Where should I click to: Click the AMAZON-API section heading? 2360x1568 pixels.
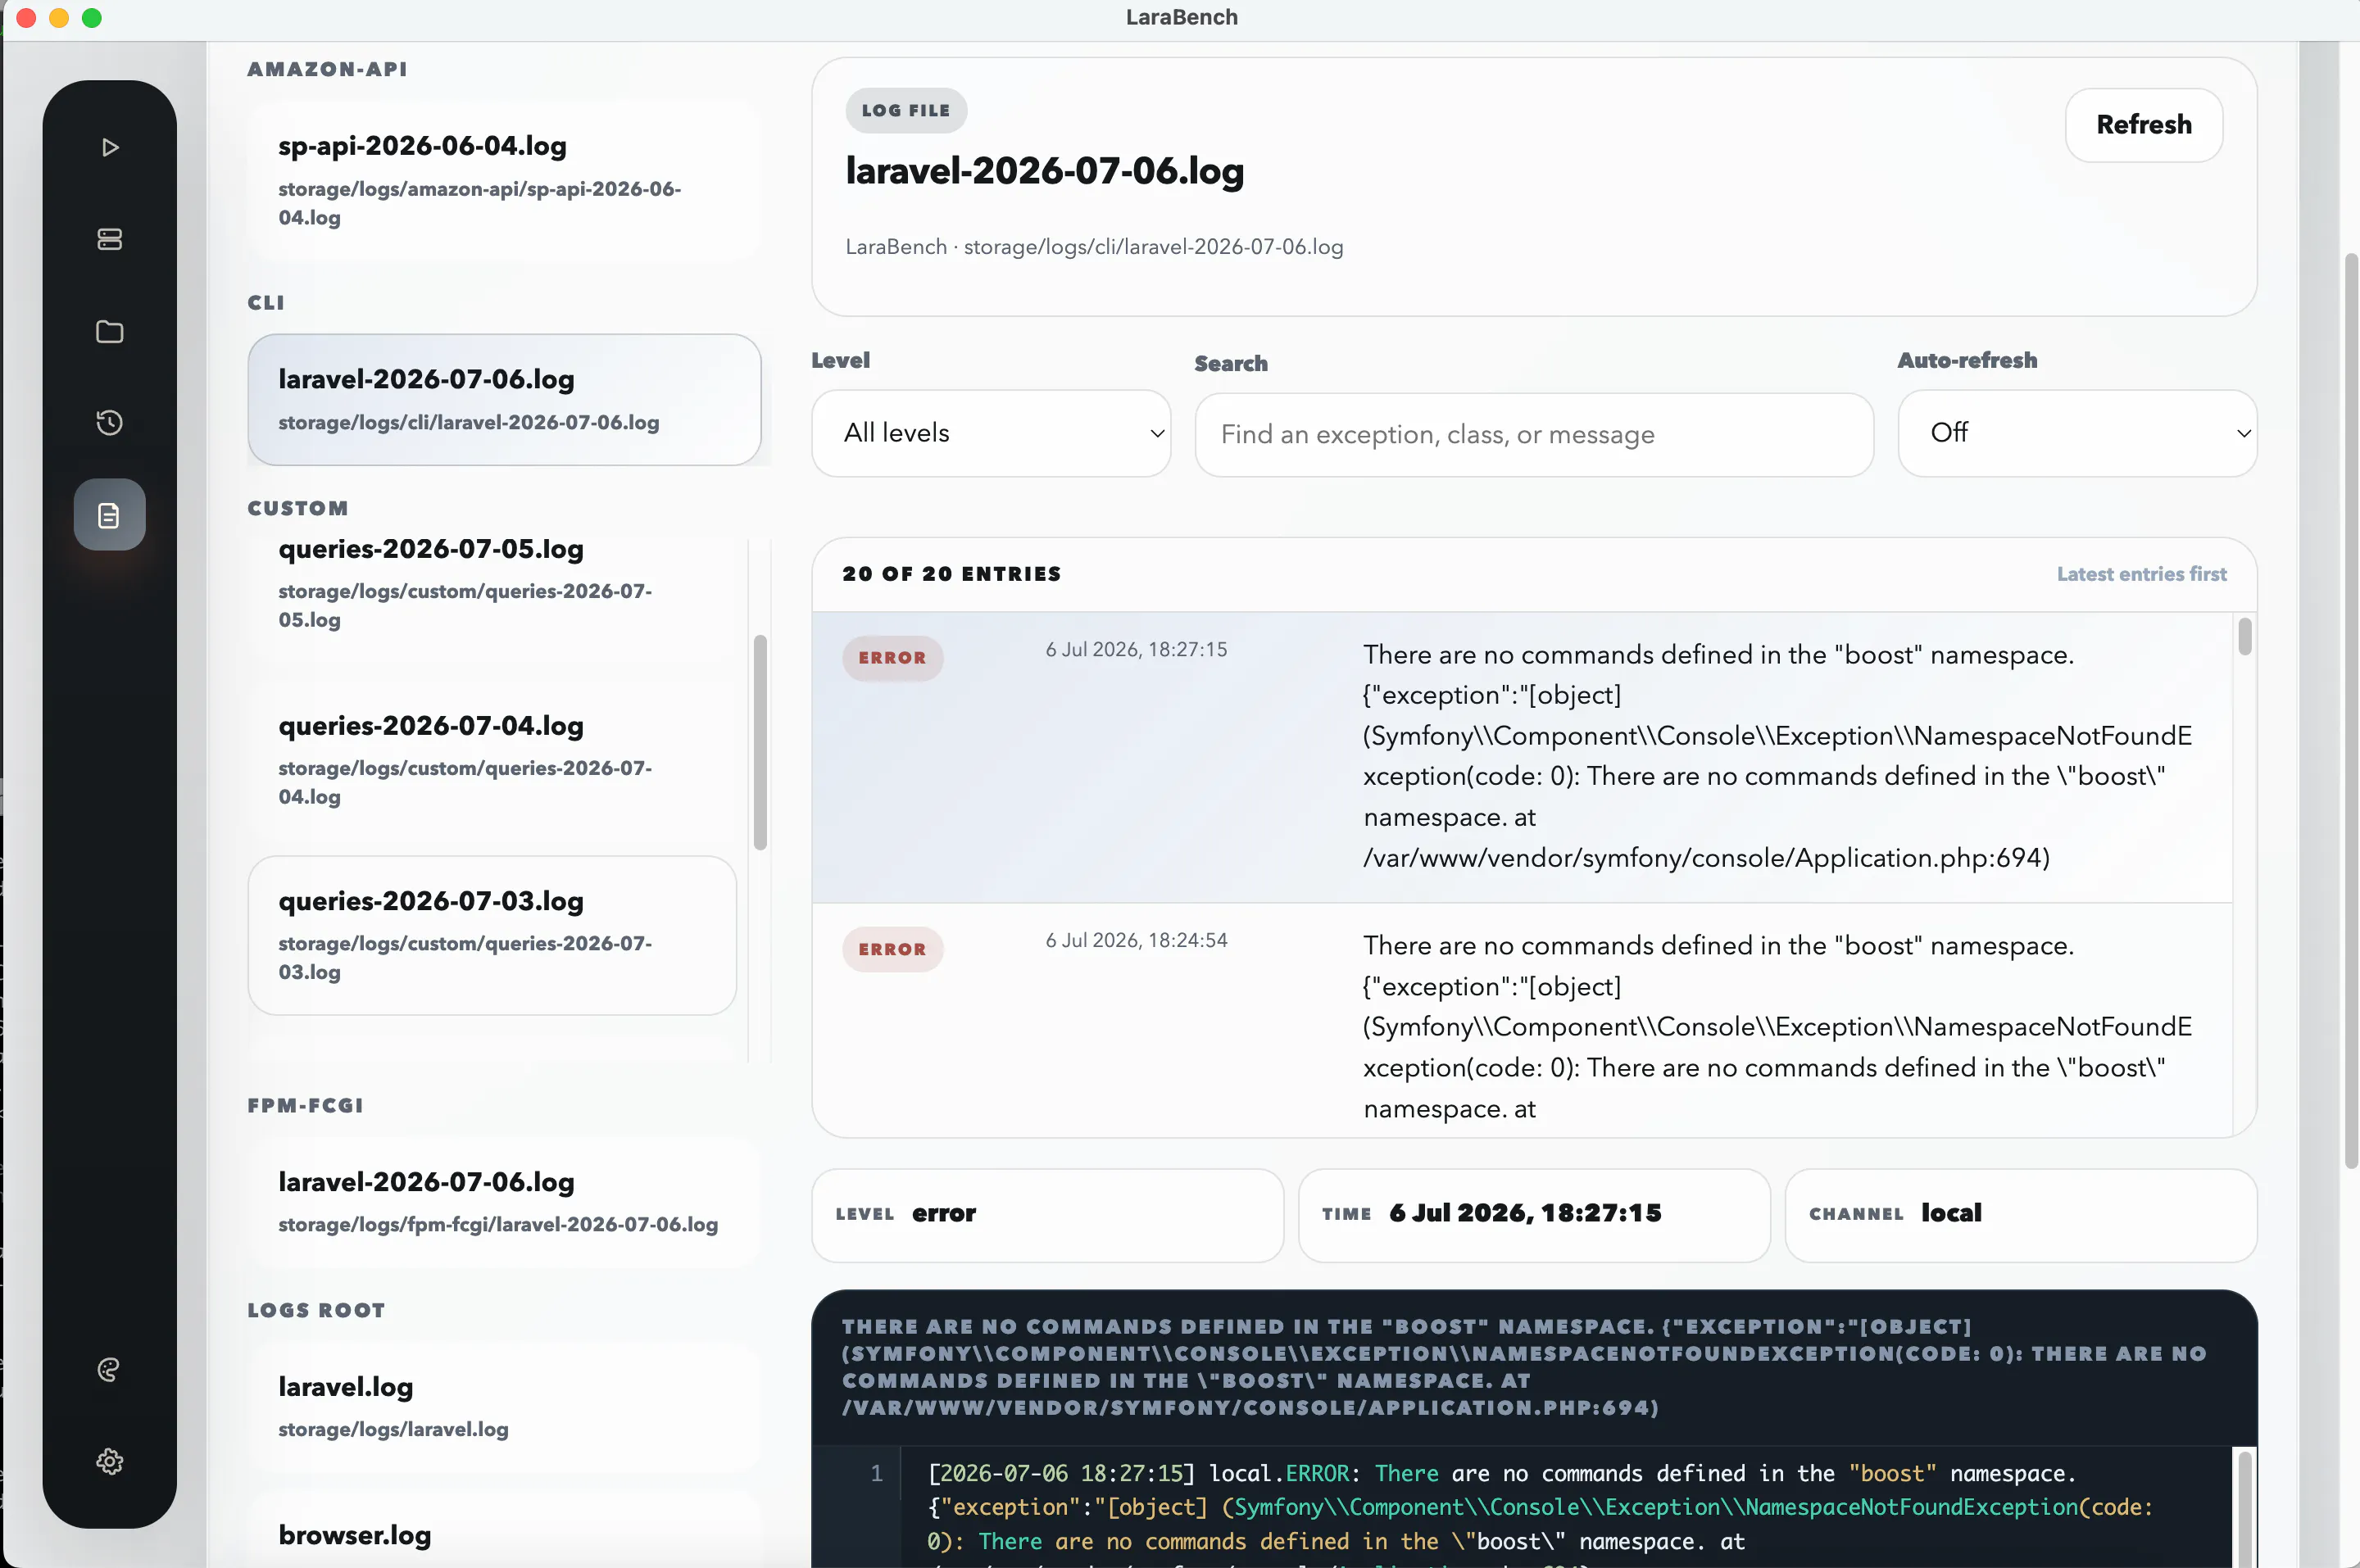pos(327,69)
